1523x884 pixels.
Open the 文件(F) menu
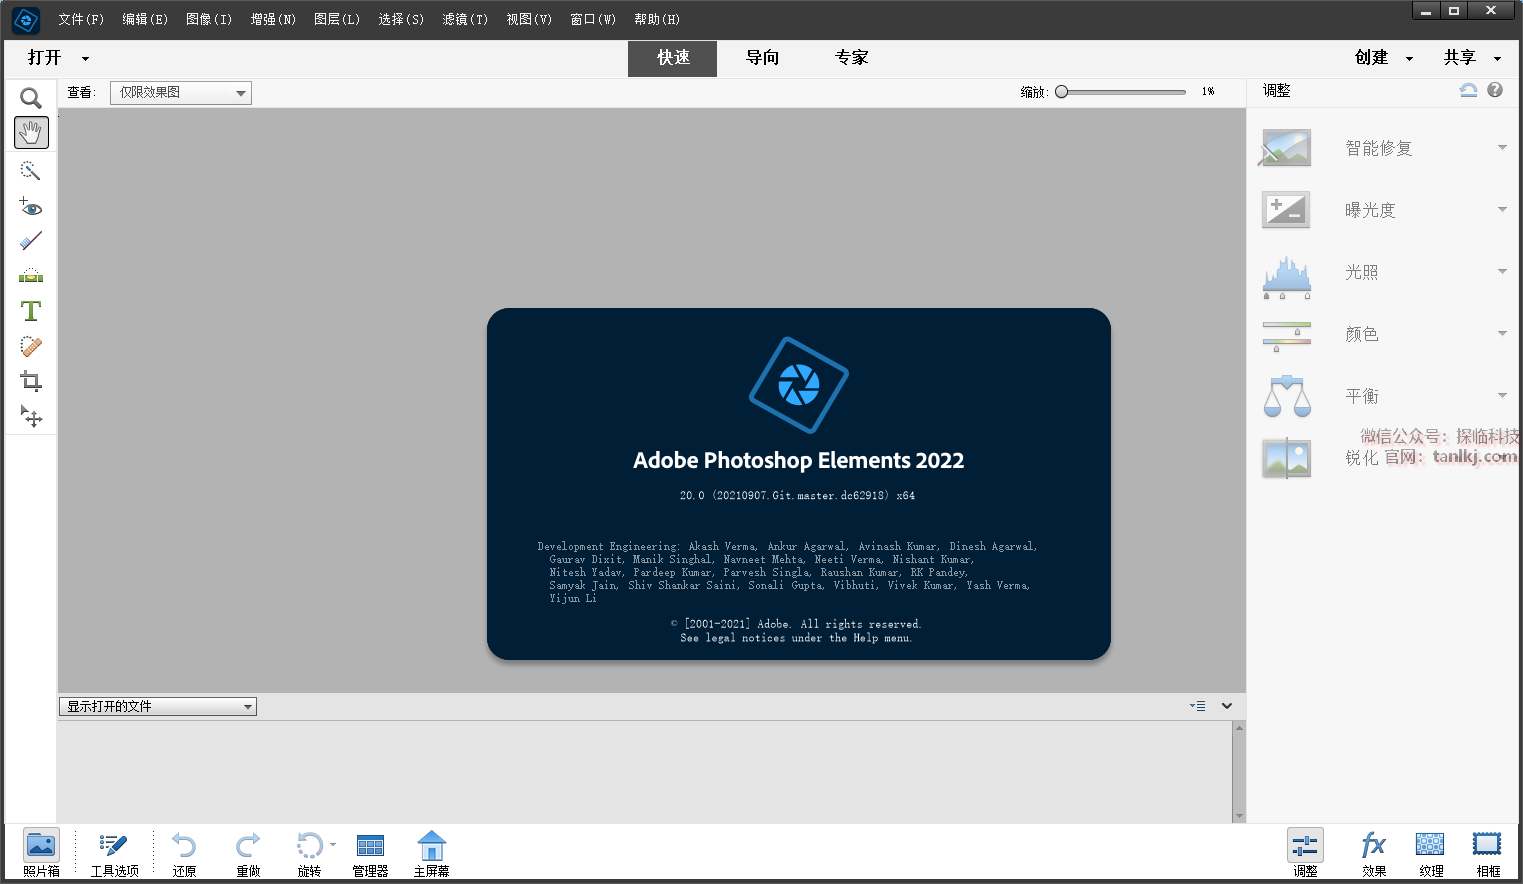pyautogui.click(x=81, y=19)
